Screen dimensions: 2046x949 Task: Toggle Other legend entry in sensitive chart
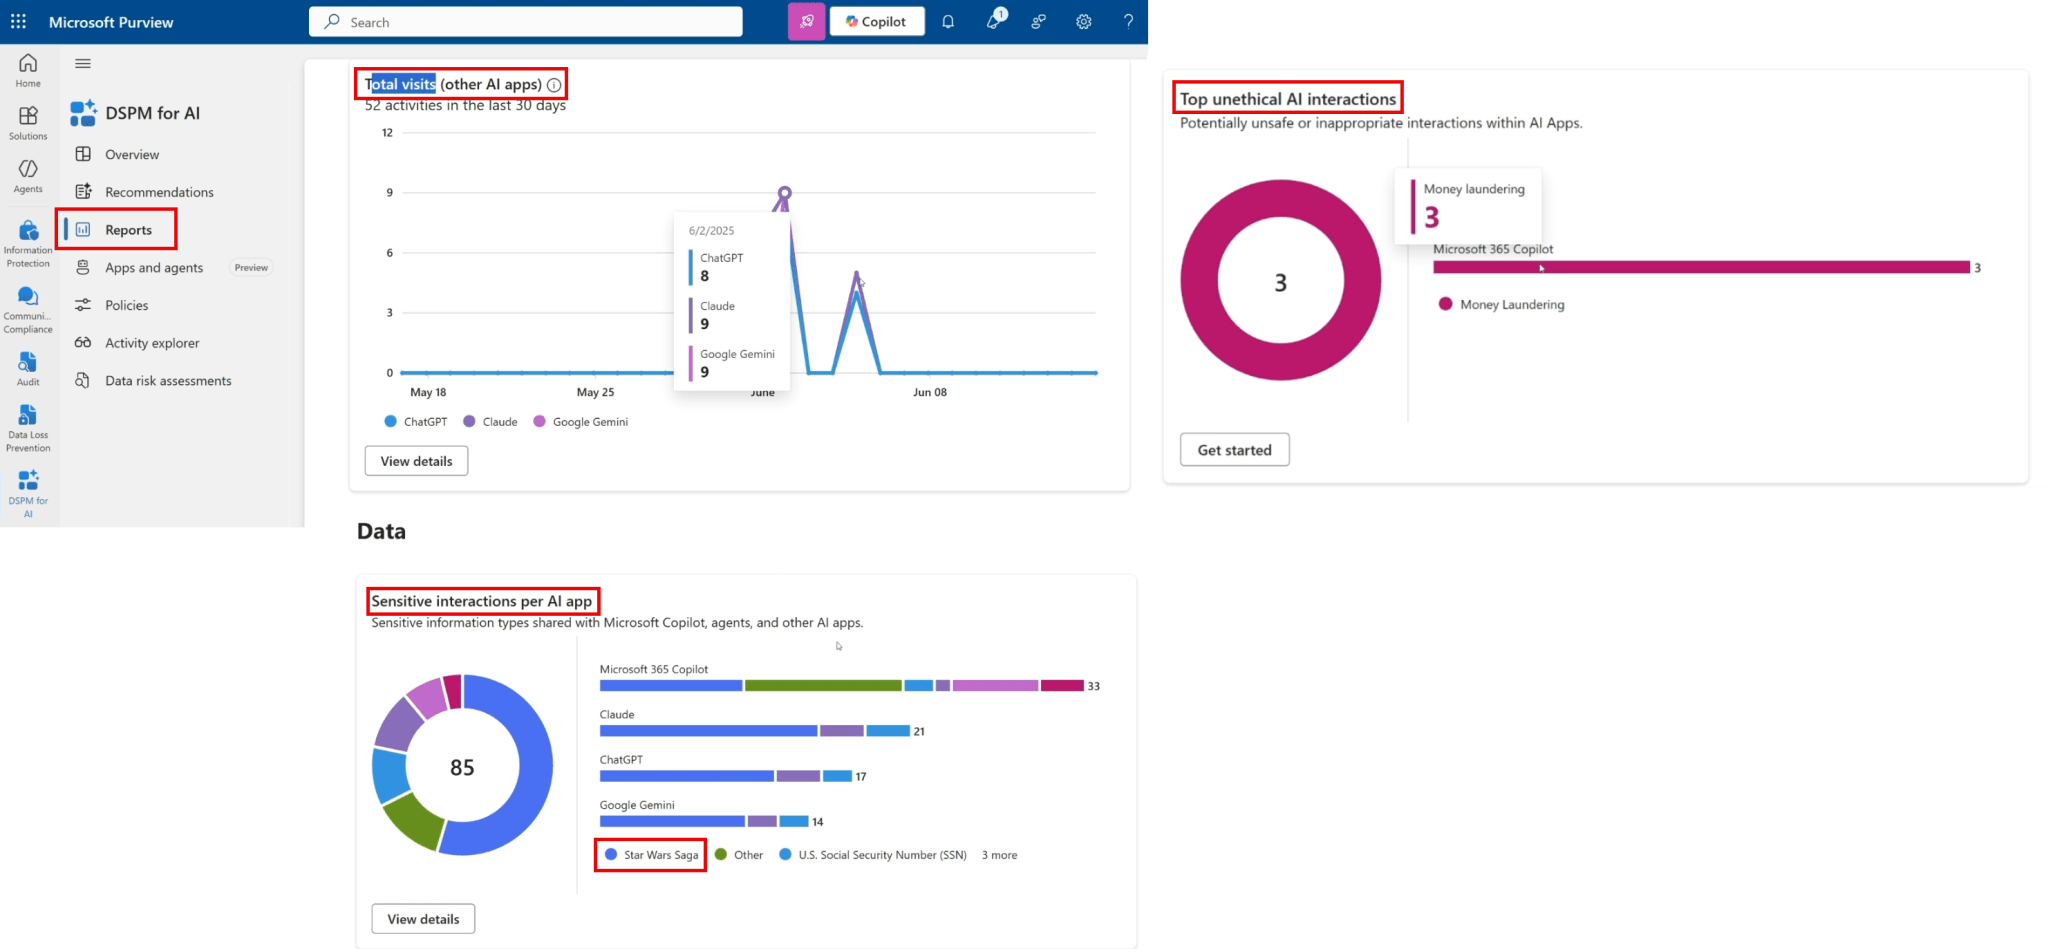click(739, 855)
